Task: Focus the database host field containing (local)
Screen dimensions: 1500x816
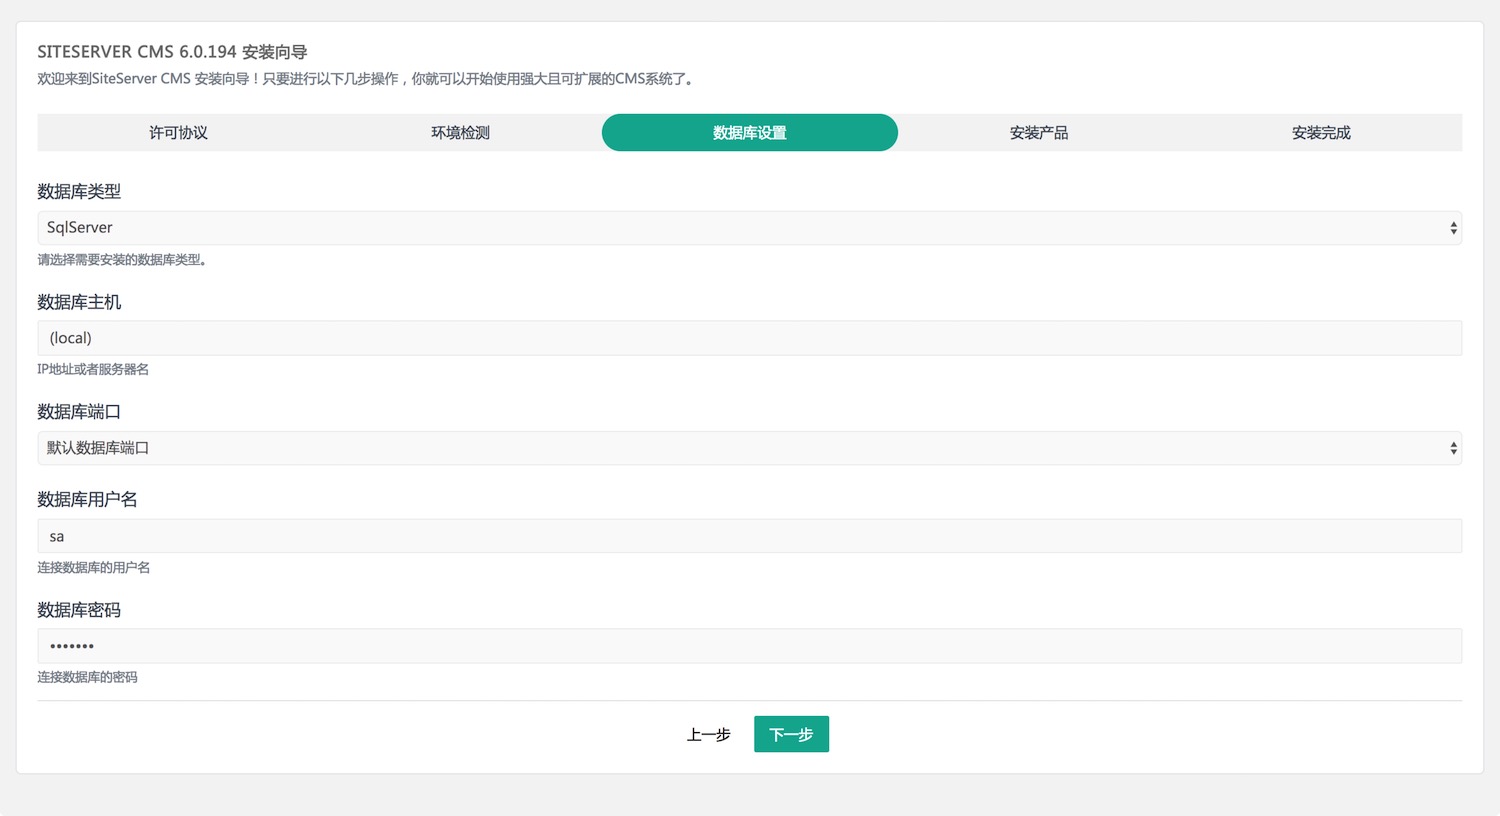Action: (x=749, y=338)
